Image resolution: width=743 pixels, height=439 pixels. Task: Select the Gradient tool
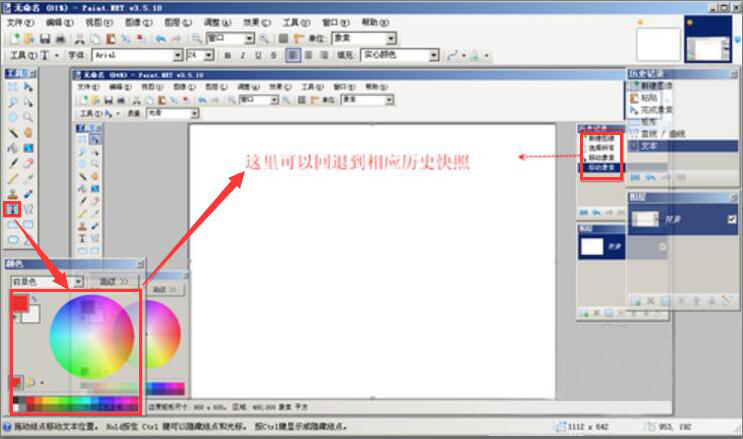click(x=28, y=148)
